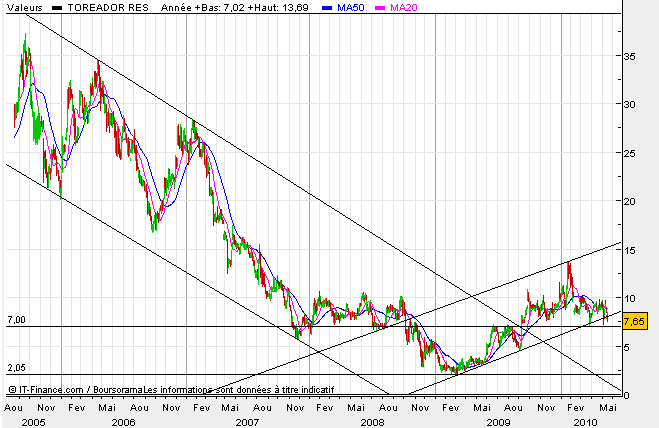Click the MA20 legend label
Image resolution: width=659 pixels, height=428 pixels.
coord(403,8)
